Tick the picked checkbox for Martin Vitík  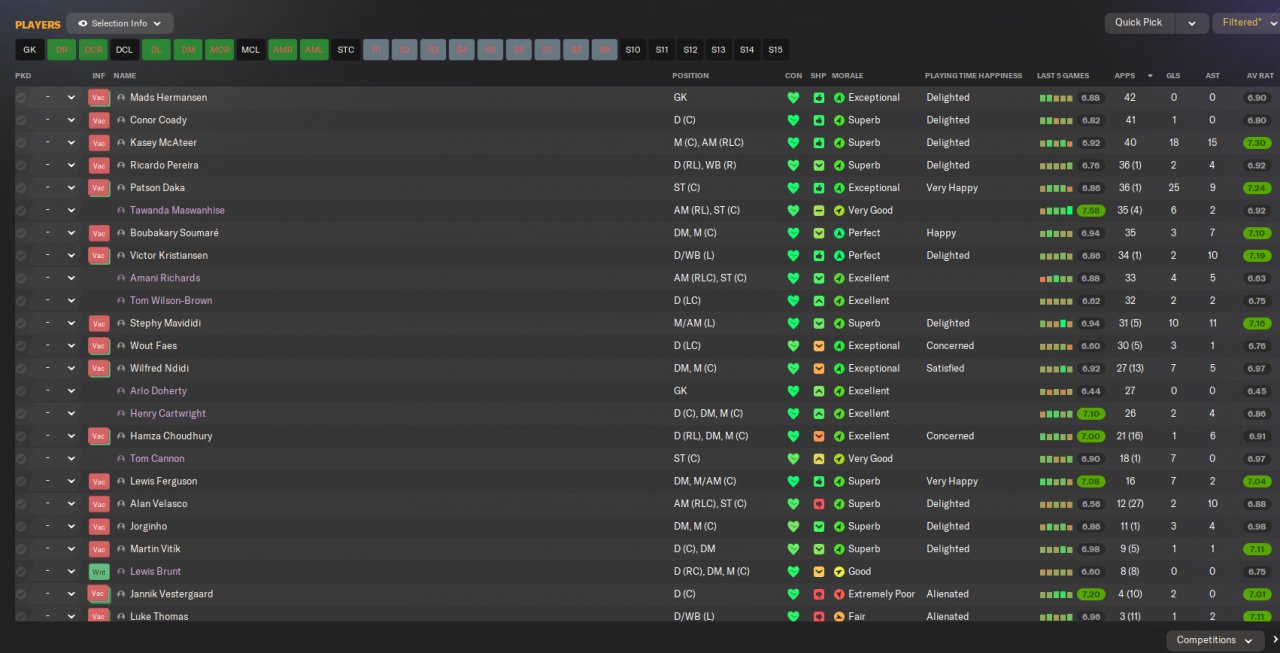(21, 549)
